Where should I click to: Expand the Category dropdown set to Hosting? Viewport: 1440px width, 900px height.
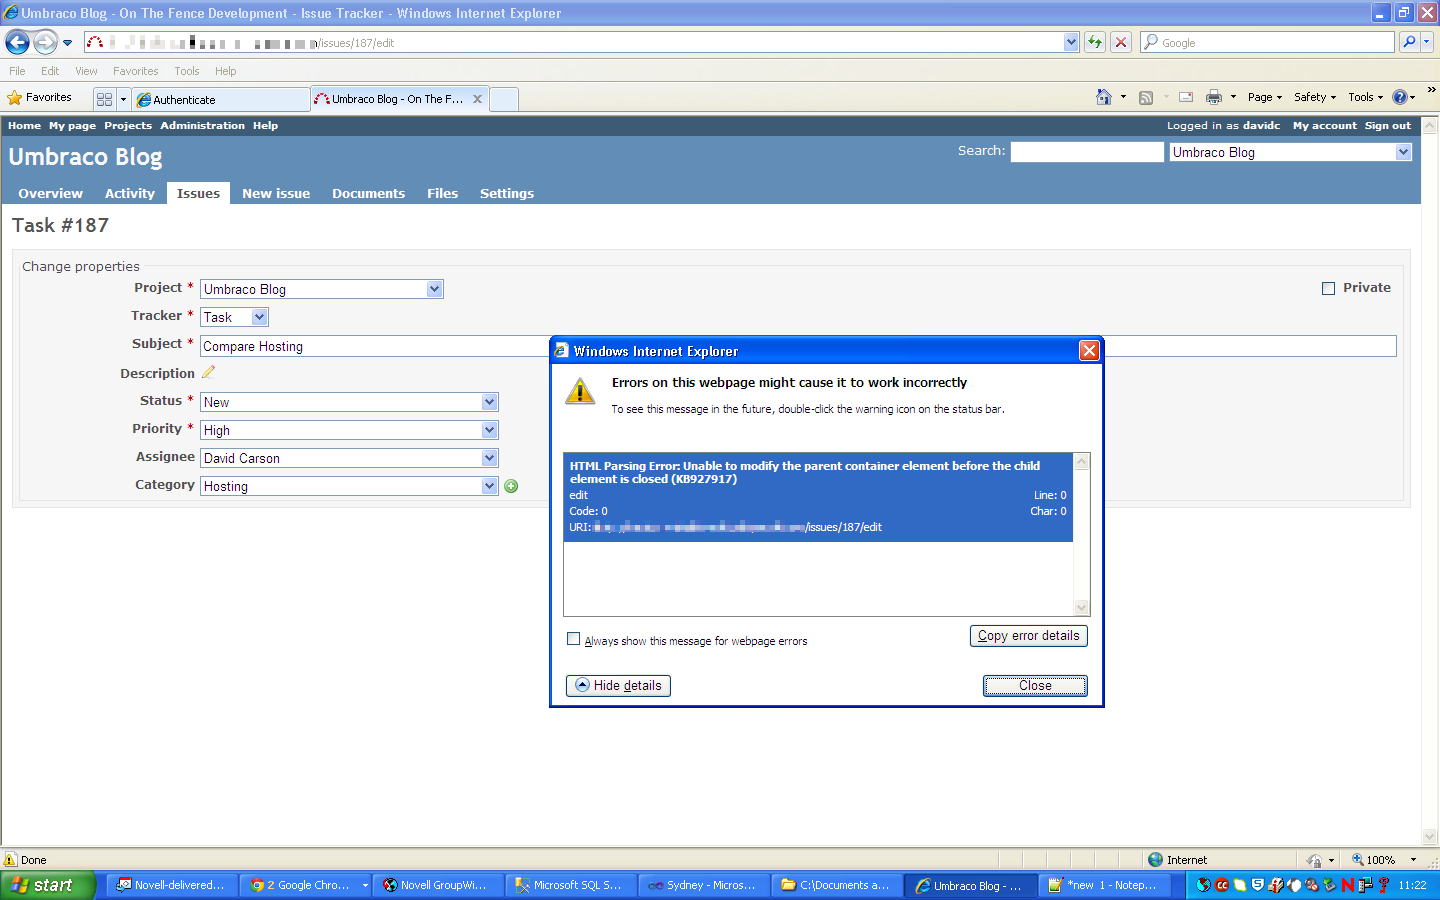(x=489, y=486)
